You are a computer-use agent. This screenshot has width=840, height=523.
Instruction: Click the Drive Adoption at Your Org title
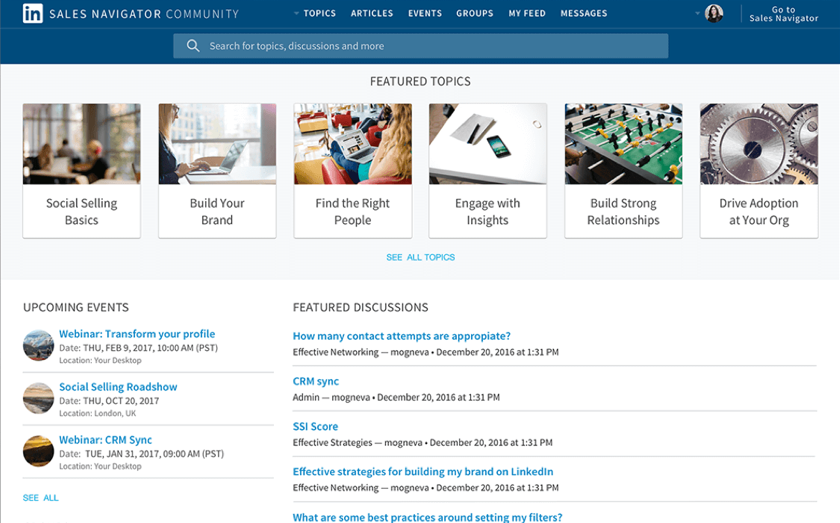(759, 212)
